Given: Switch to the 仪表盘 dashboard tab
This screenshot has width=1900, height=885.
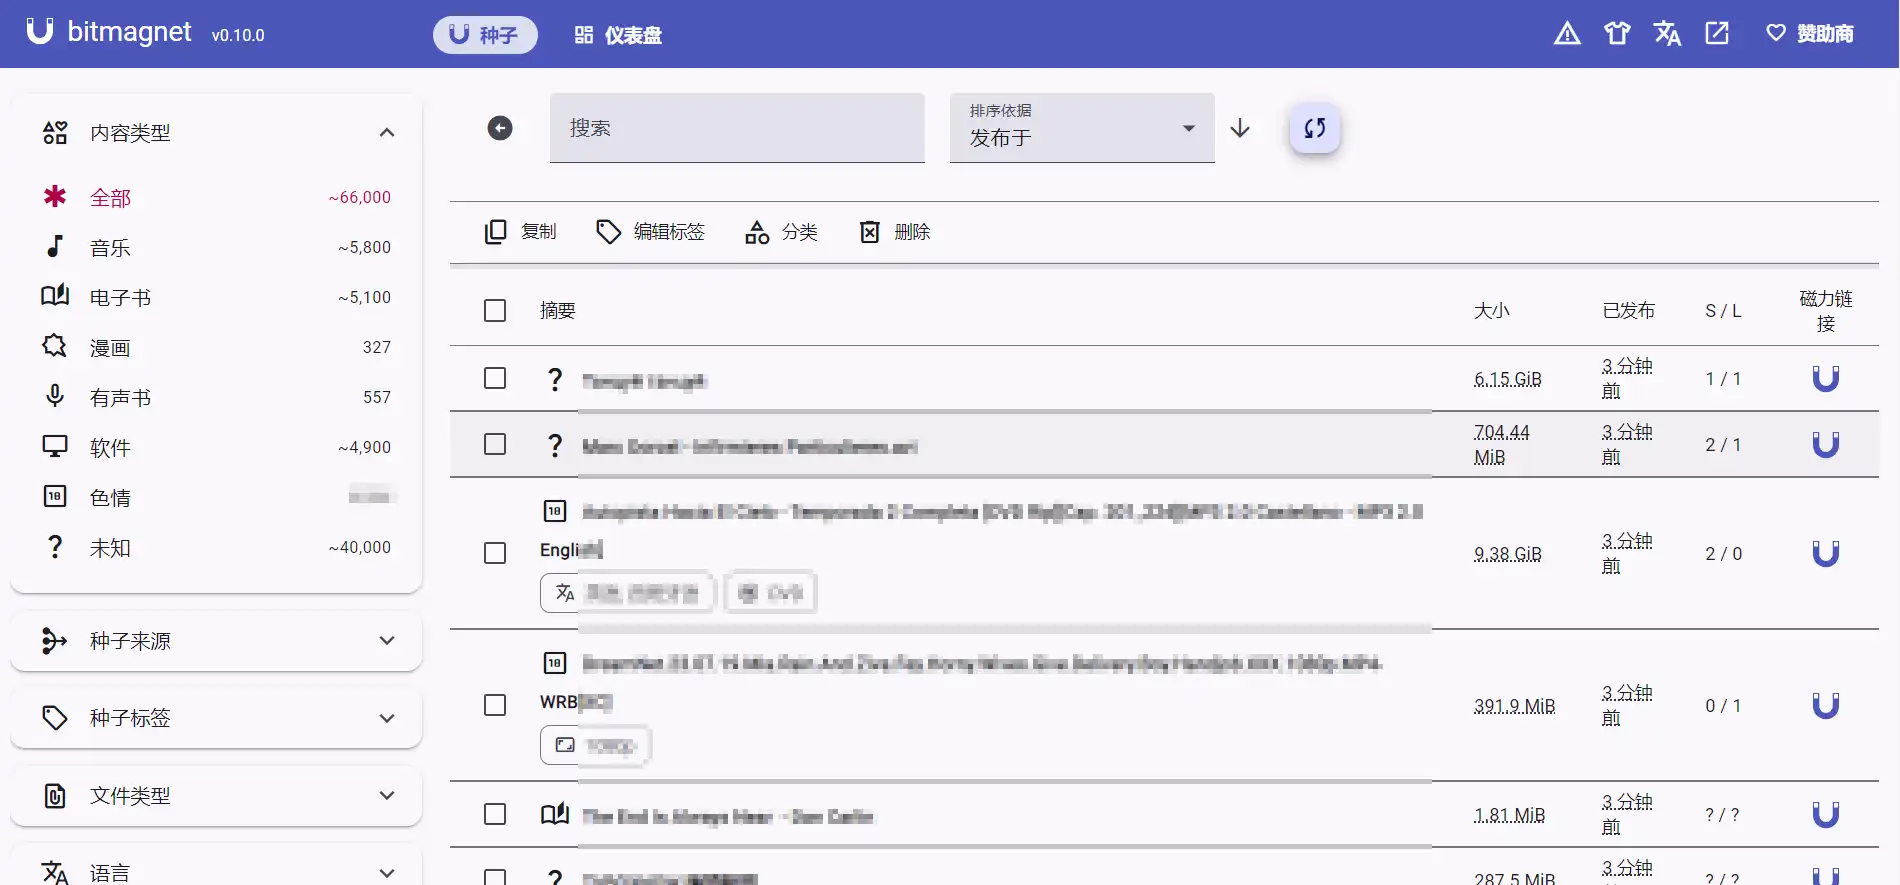Looking at the screenshot, I should [x=618, y=35].
